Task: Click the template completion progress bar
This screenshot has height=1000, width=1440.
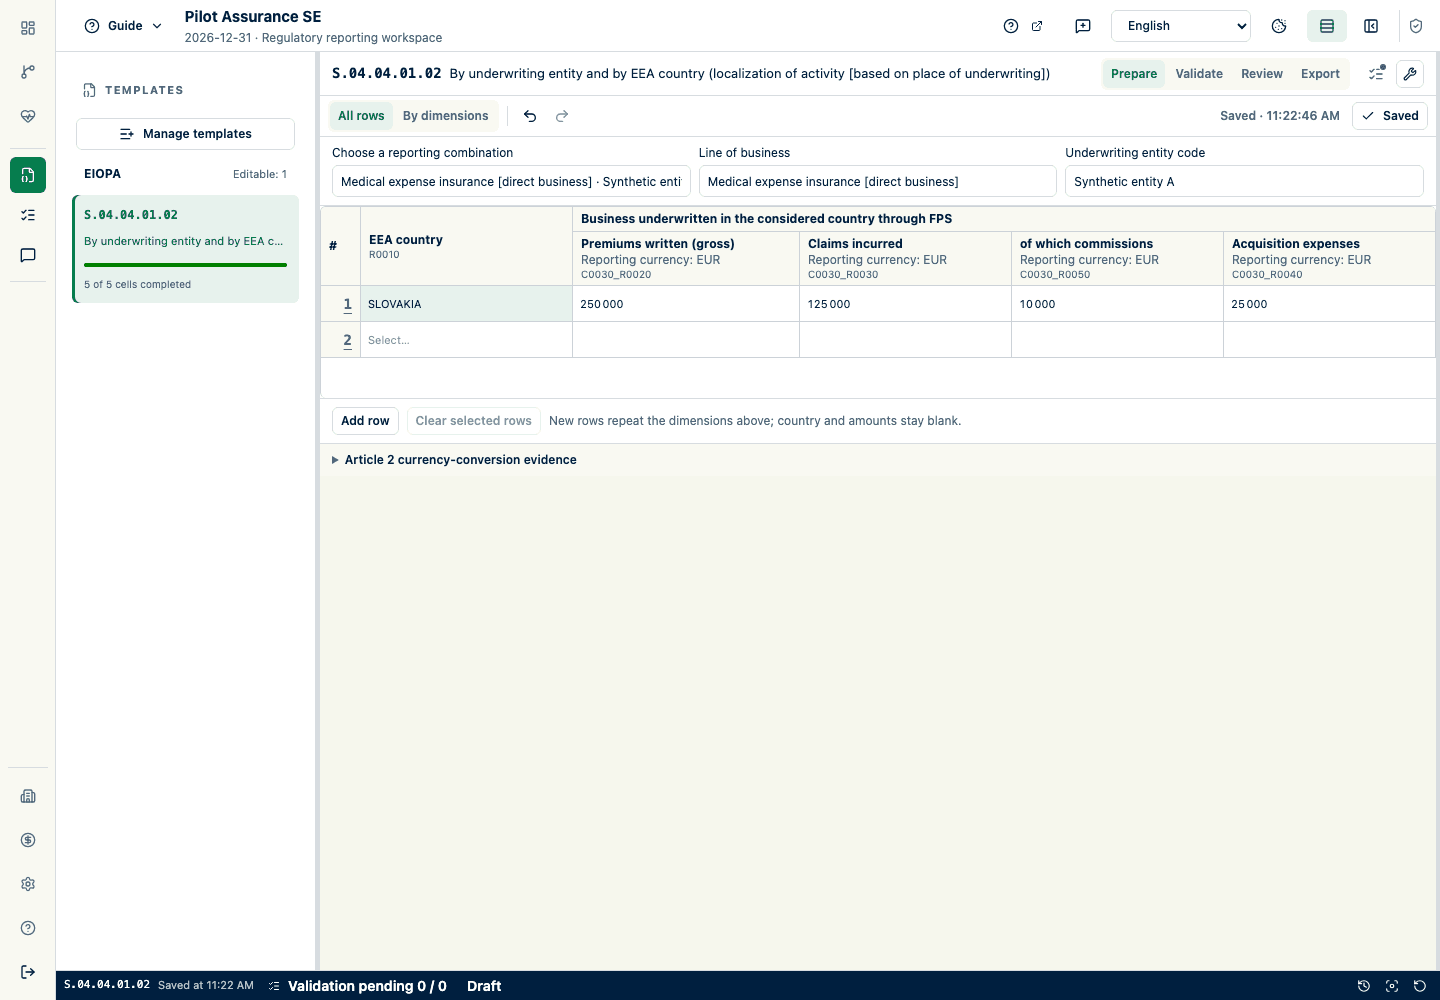Action: tap(185, 265)
